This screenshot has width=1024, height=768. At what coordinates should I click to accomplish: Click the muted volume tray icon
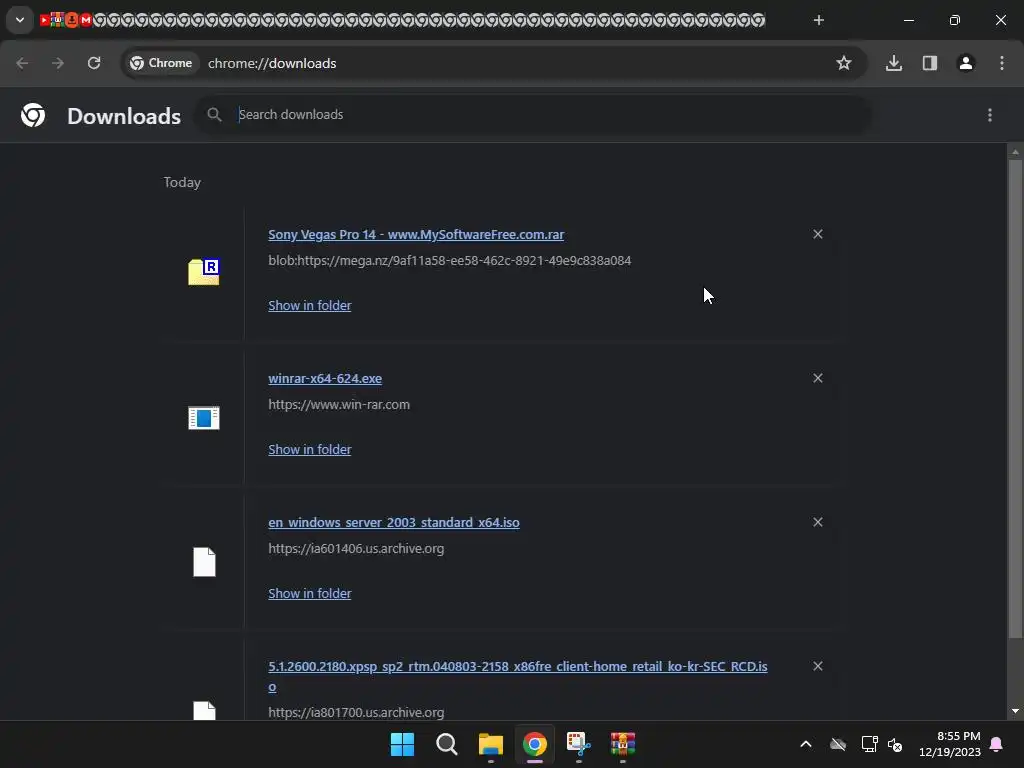click(895, 744)
